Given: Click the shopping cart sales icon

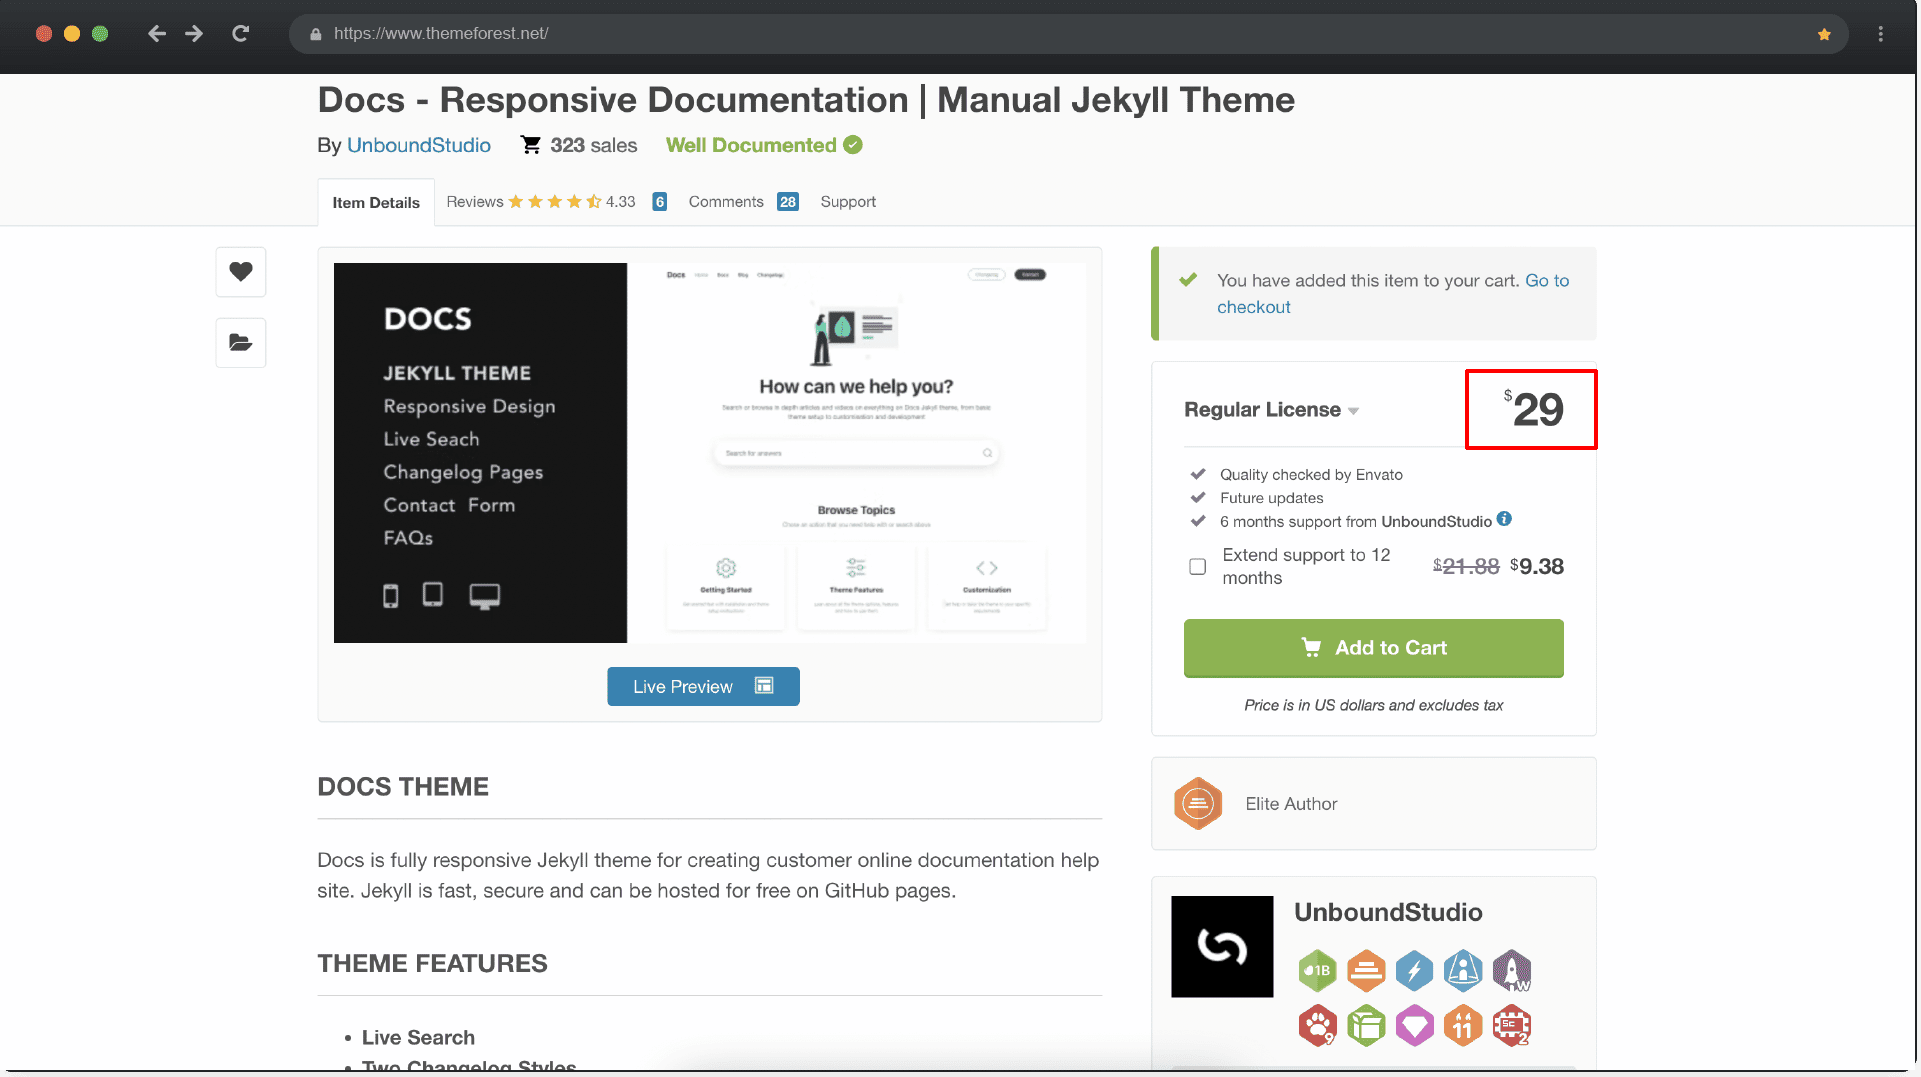Looking at the screenshot, I should click(x=531, y=145).
